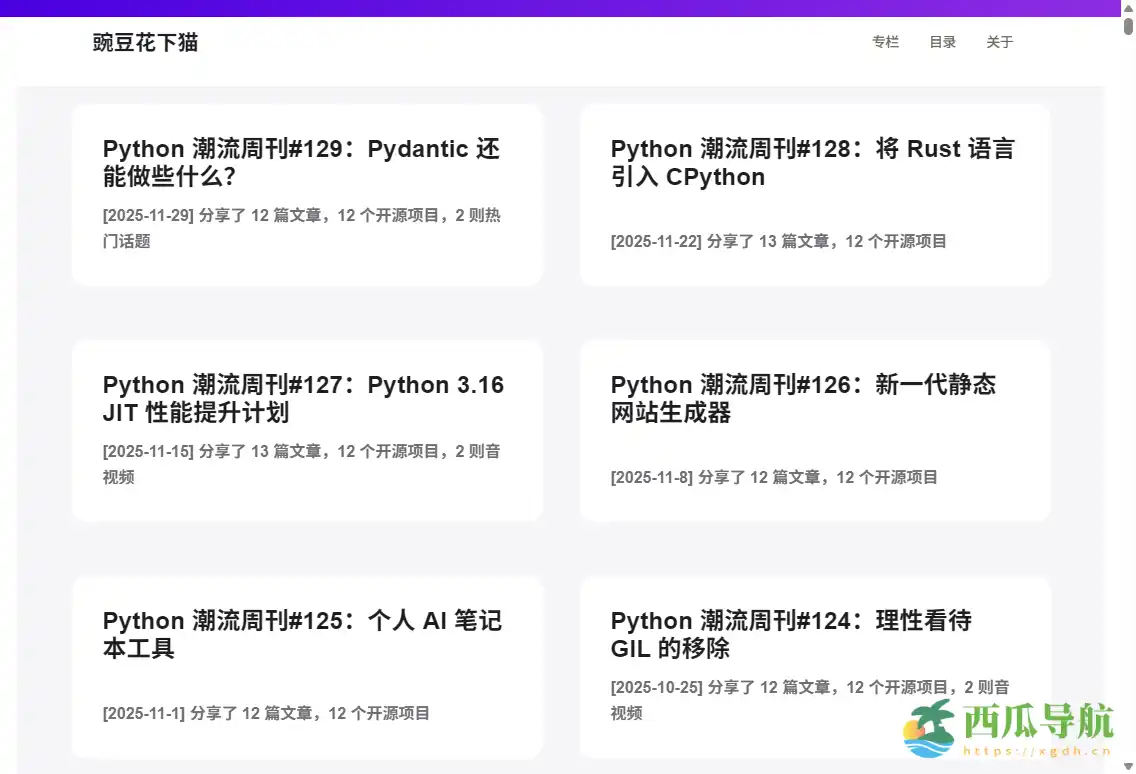Open Python 潮流周刊#129 about Pydantic
The height and width of the screenshot is (774, 1136).
302,162
